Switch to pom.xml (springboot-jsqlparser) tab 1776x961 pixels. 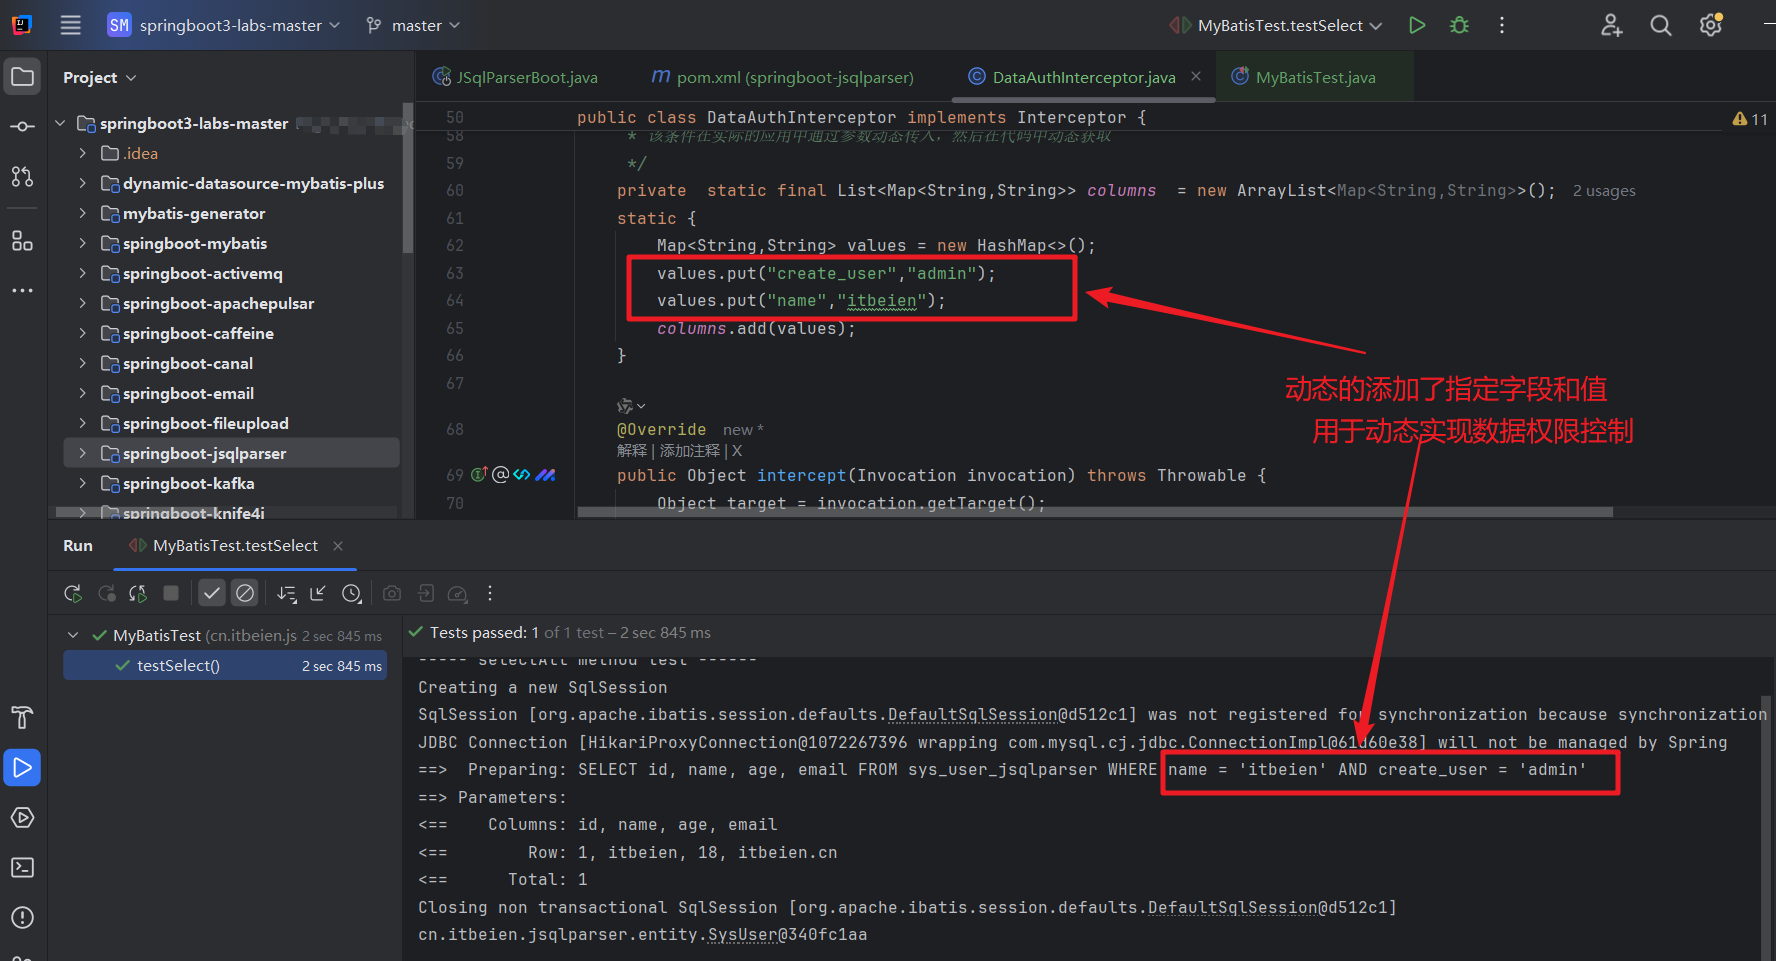tap(783, 77)
